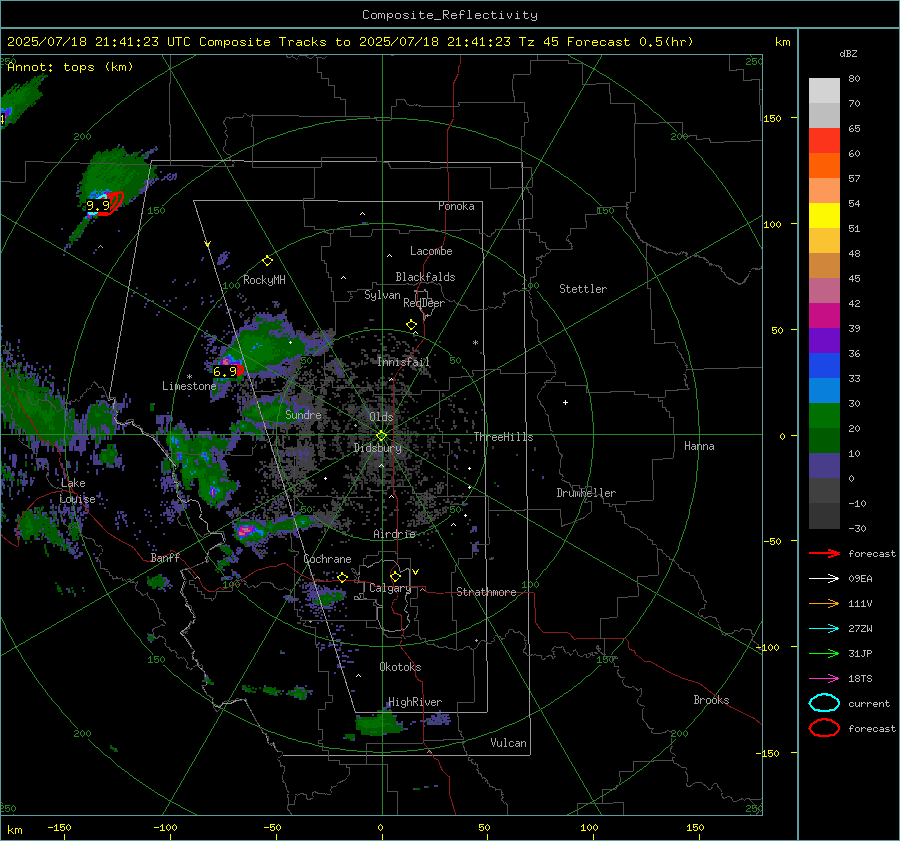Screen dimensions: 900x841
Task: Click the Vulcan label
Action: pos(508,743)
